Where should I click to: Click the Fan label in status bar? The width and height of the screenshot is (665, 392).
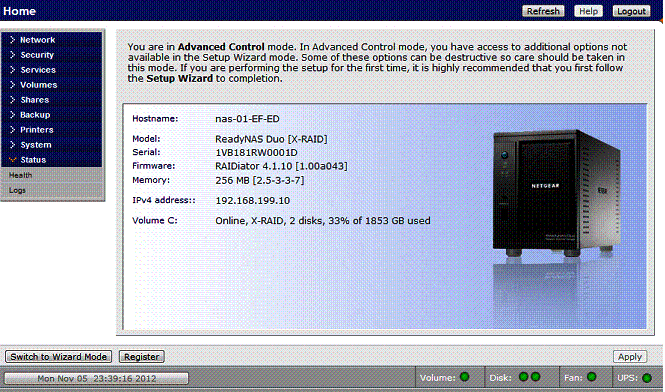point(573,378)
